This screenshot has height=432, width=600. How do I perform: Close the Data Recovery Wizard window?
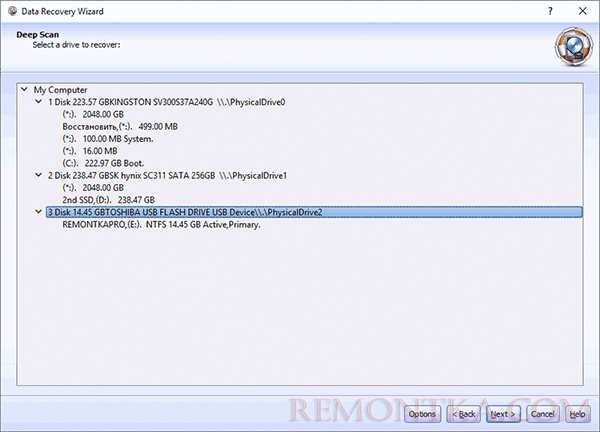(x=582, y=9)
